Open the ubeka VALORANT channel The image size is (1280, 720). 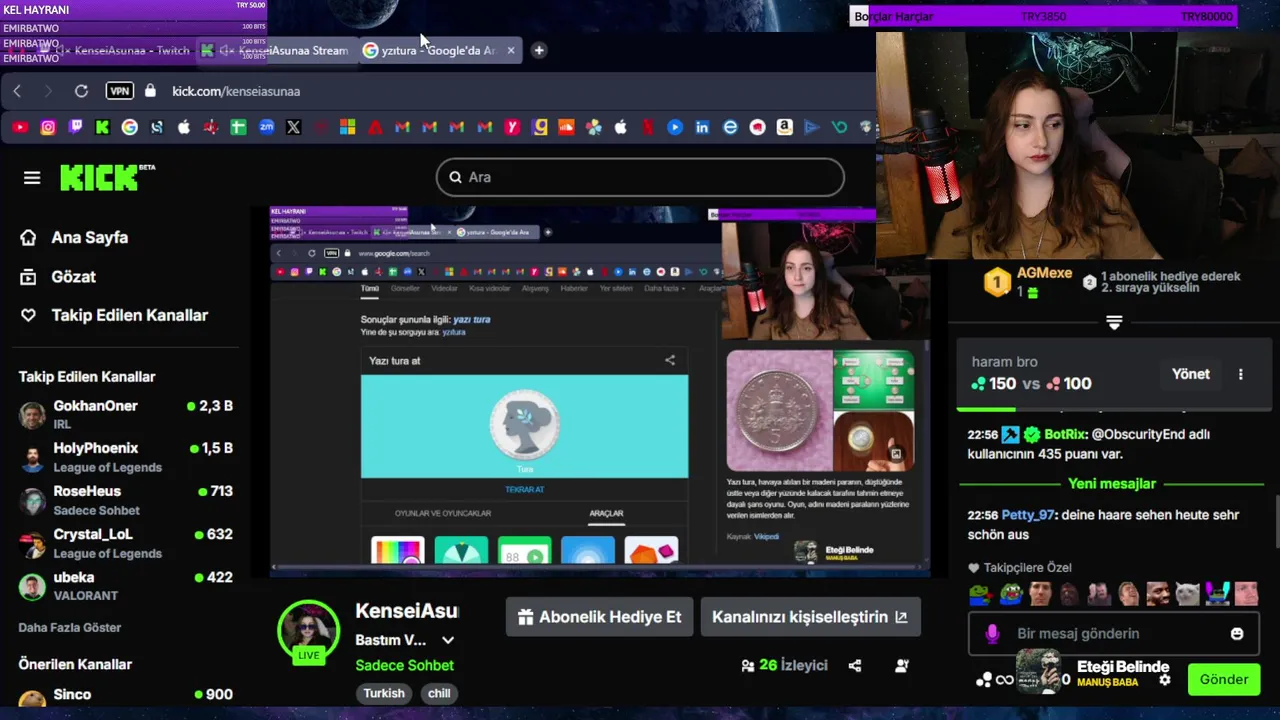pos(126,586)
